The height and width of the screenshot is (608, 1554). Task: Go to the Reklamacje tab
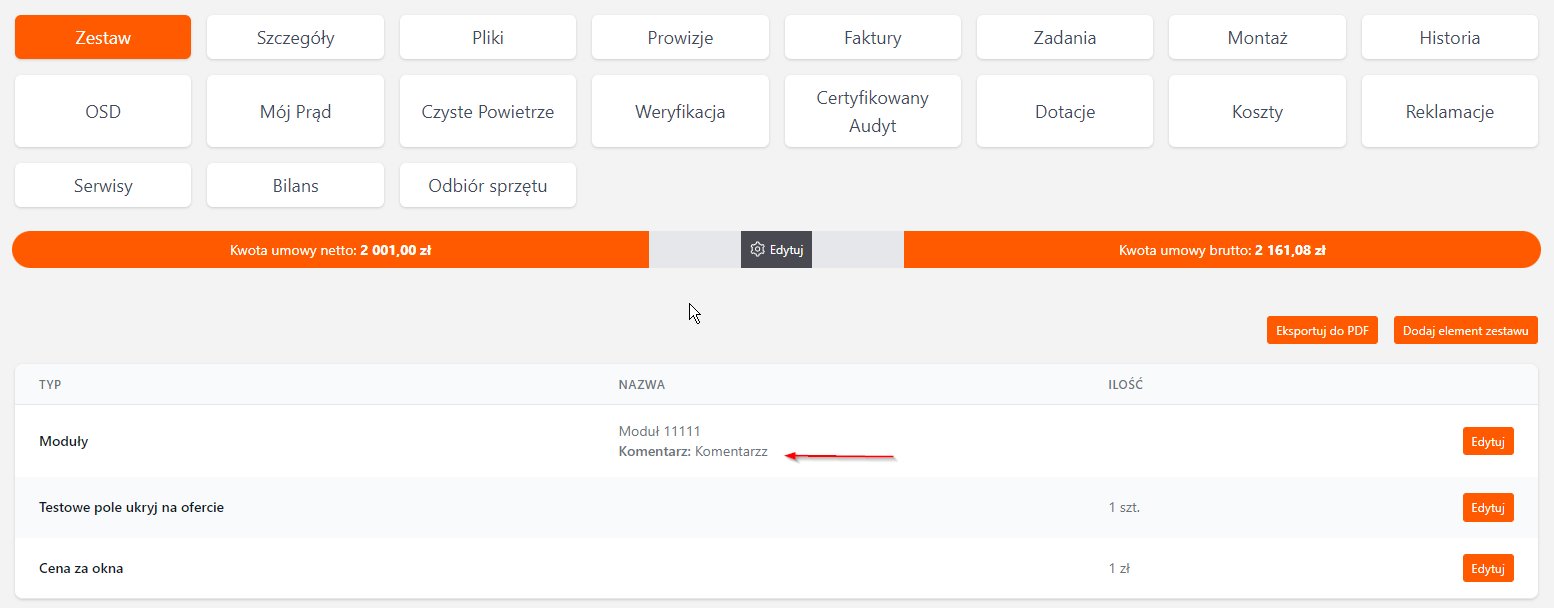[x=1449, y=112]
